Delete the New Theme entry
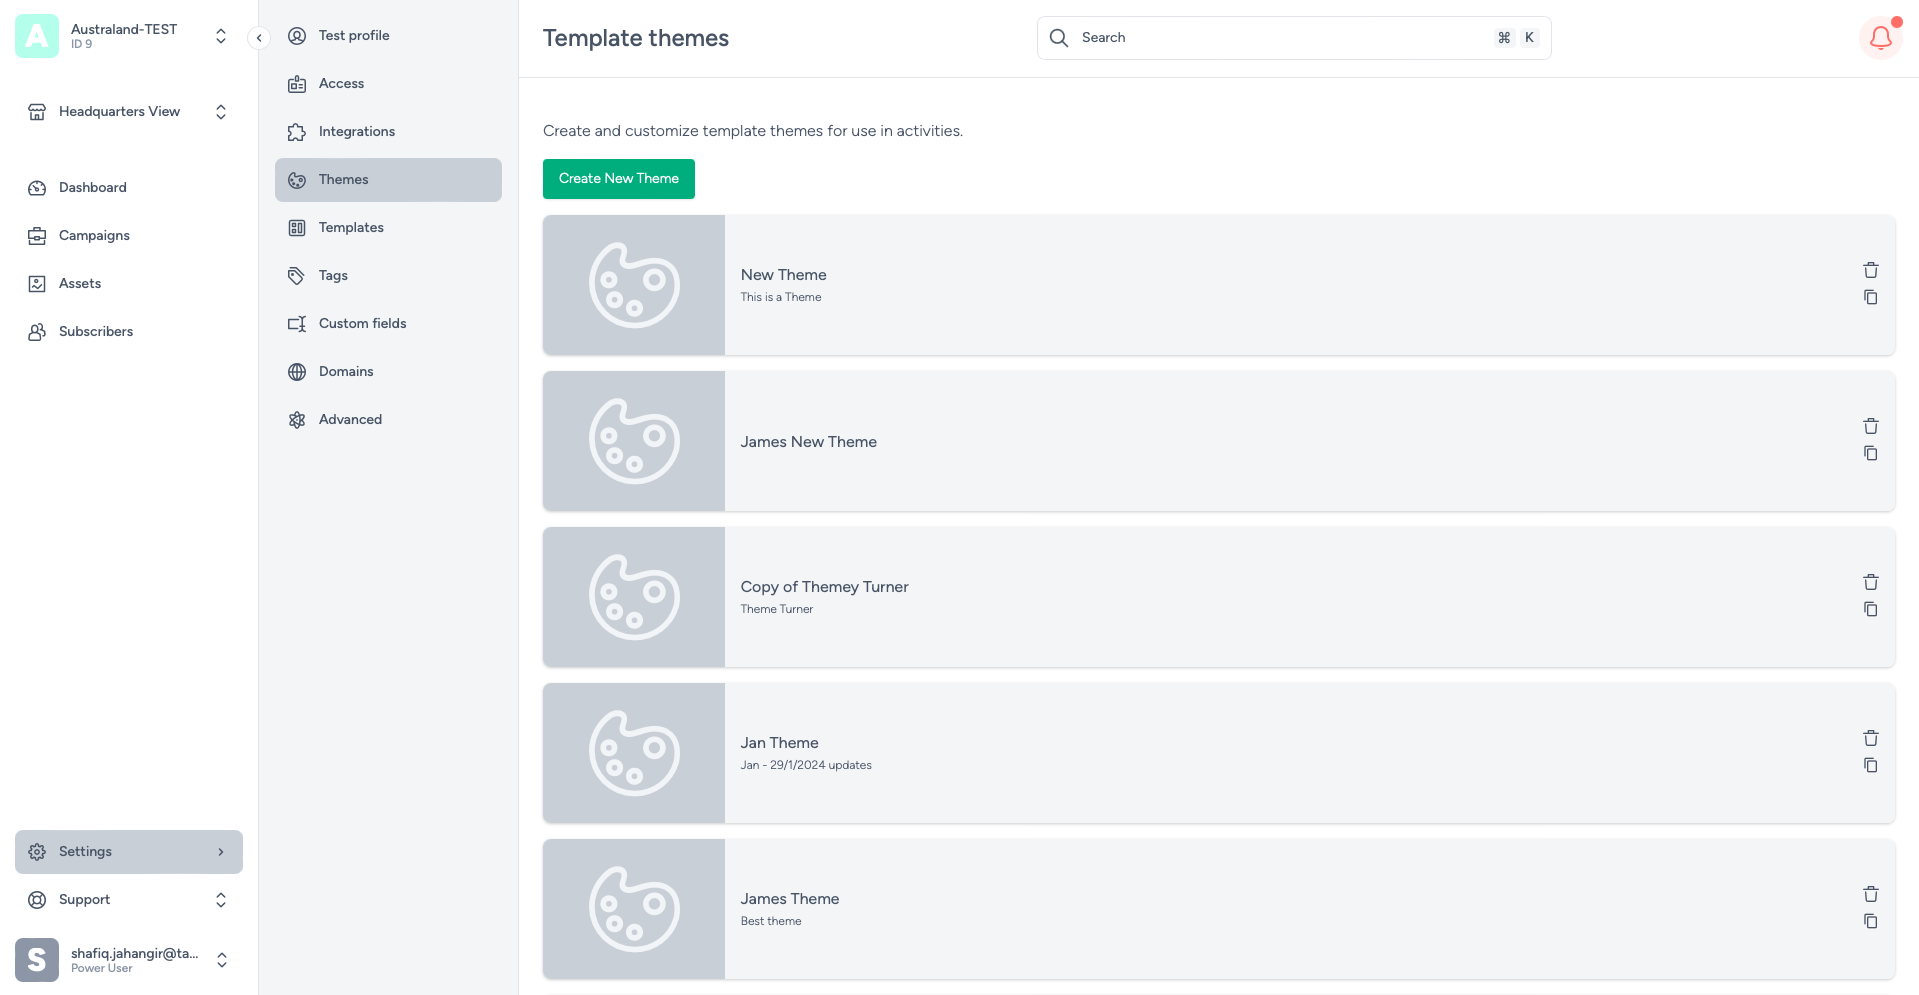The width and height of the screenshot is (1919, 995). [1870, 270]
